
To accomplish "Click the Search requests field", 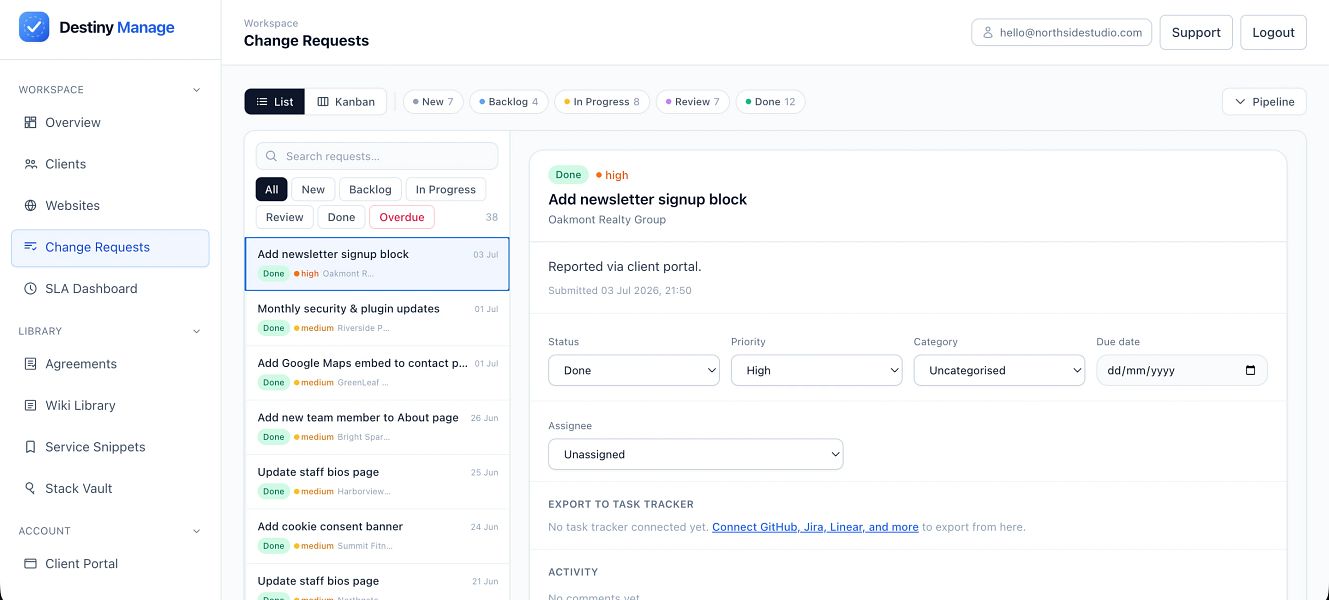I will (377, 156).
